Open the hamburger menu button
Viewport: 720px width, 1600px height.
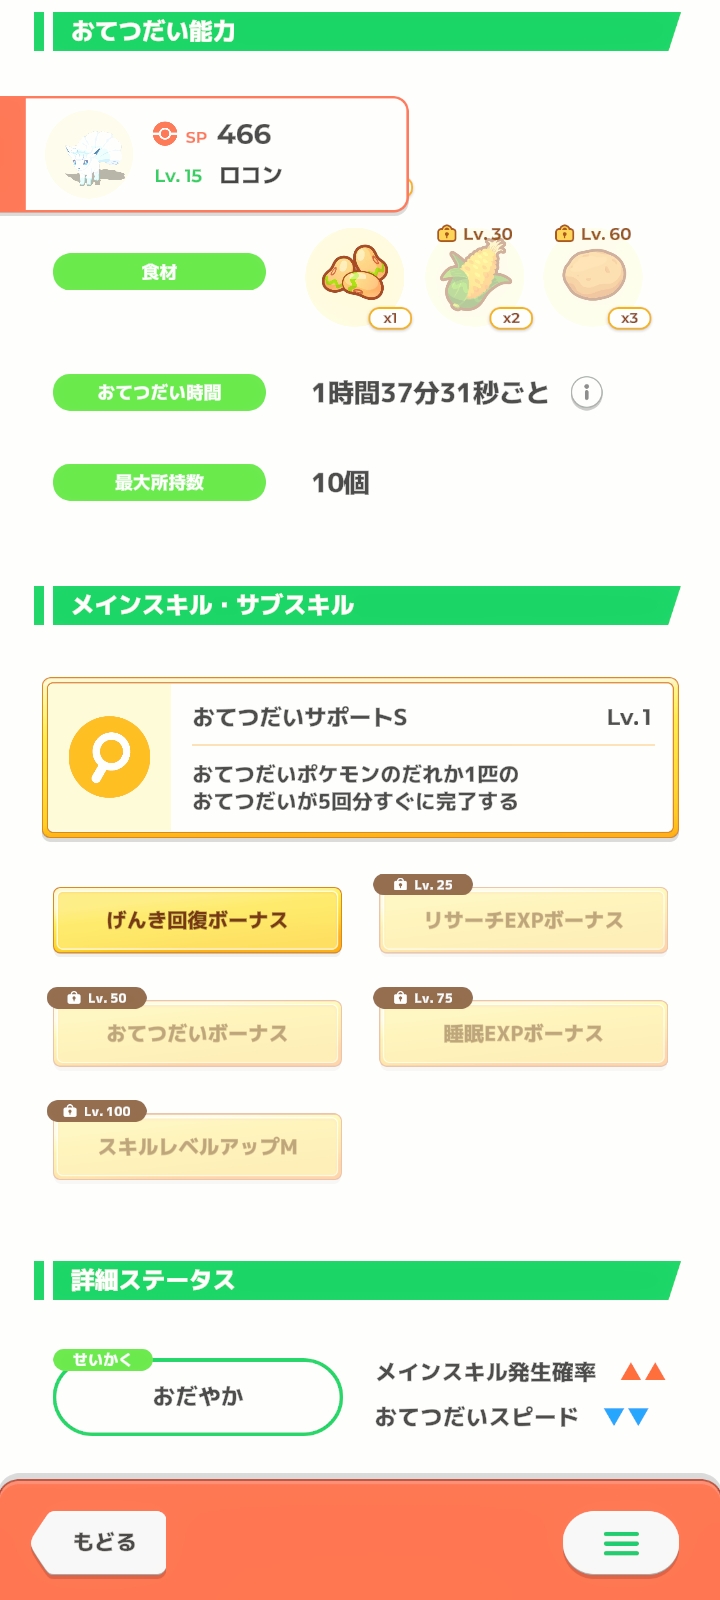tap(620, 1543)
